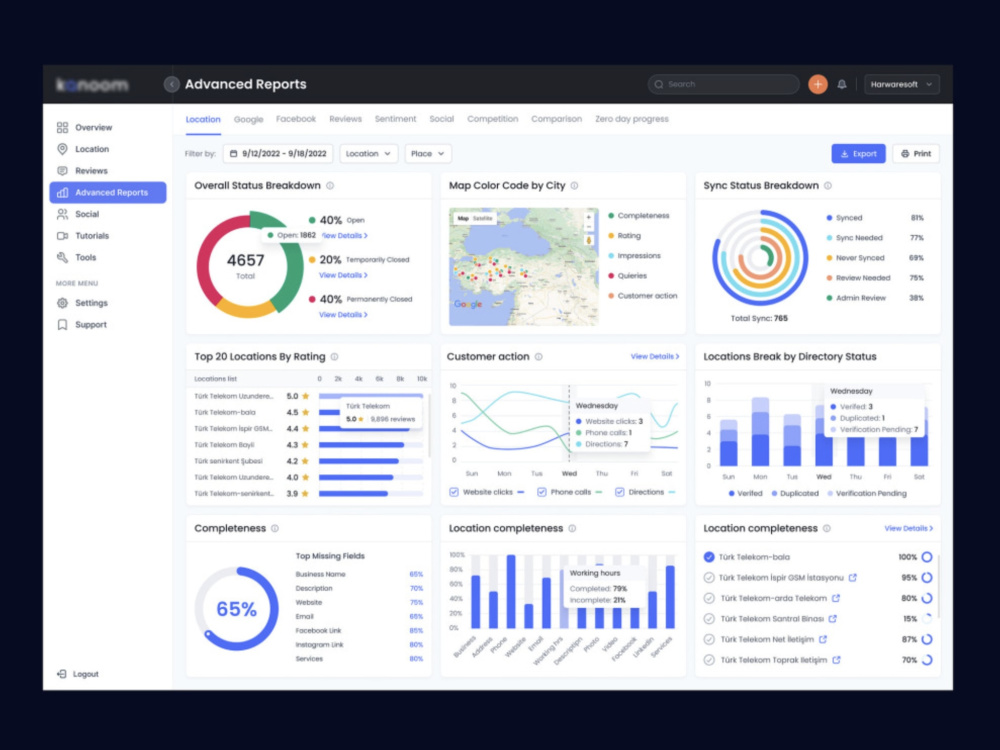Click the Export button

[858, 154]
